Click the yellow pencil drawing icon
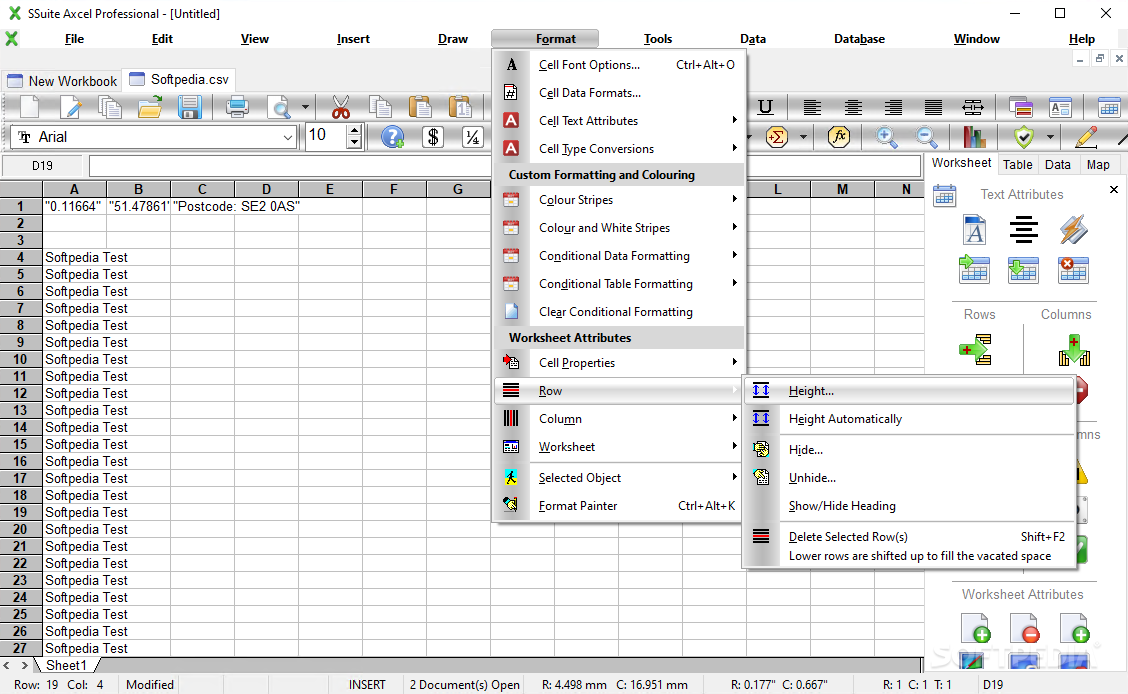Viewport: 1128px width, 694px height. (1086, 137)
